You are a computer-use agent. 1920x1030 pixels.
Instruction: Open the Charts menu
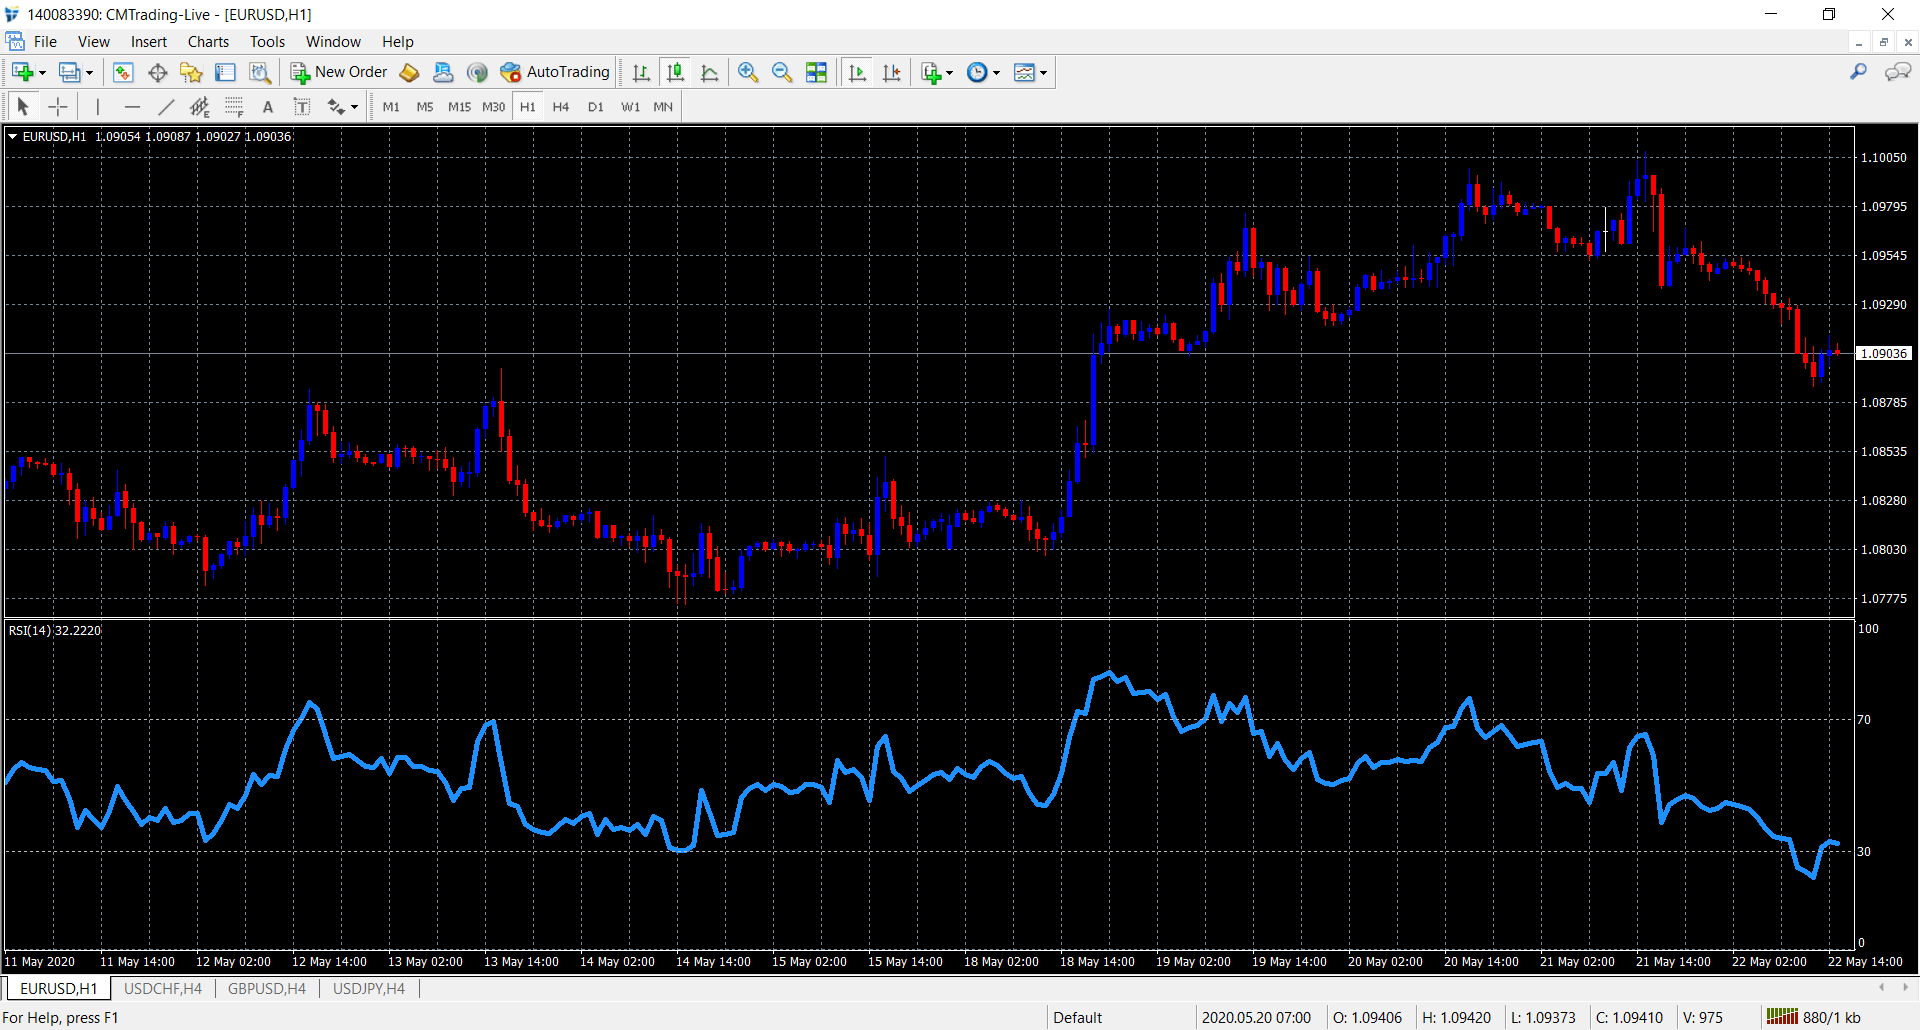[208, 42]
